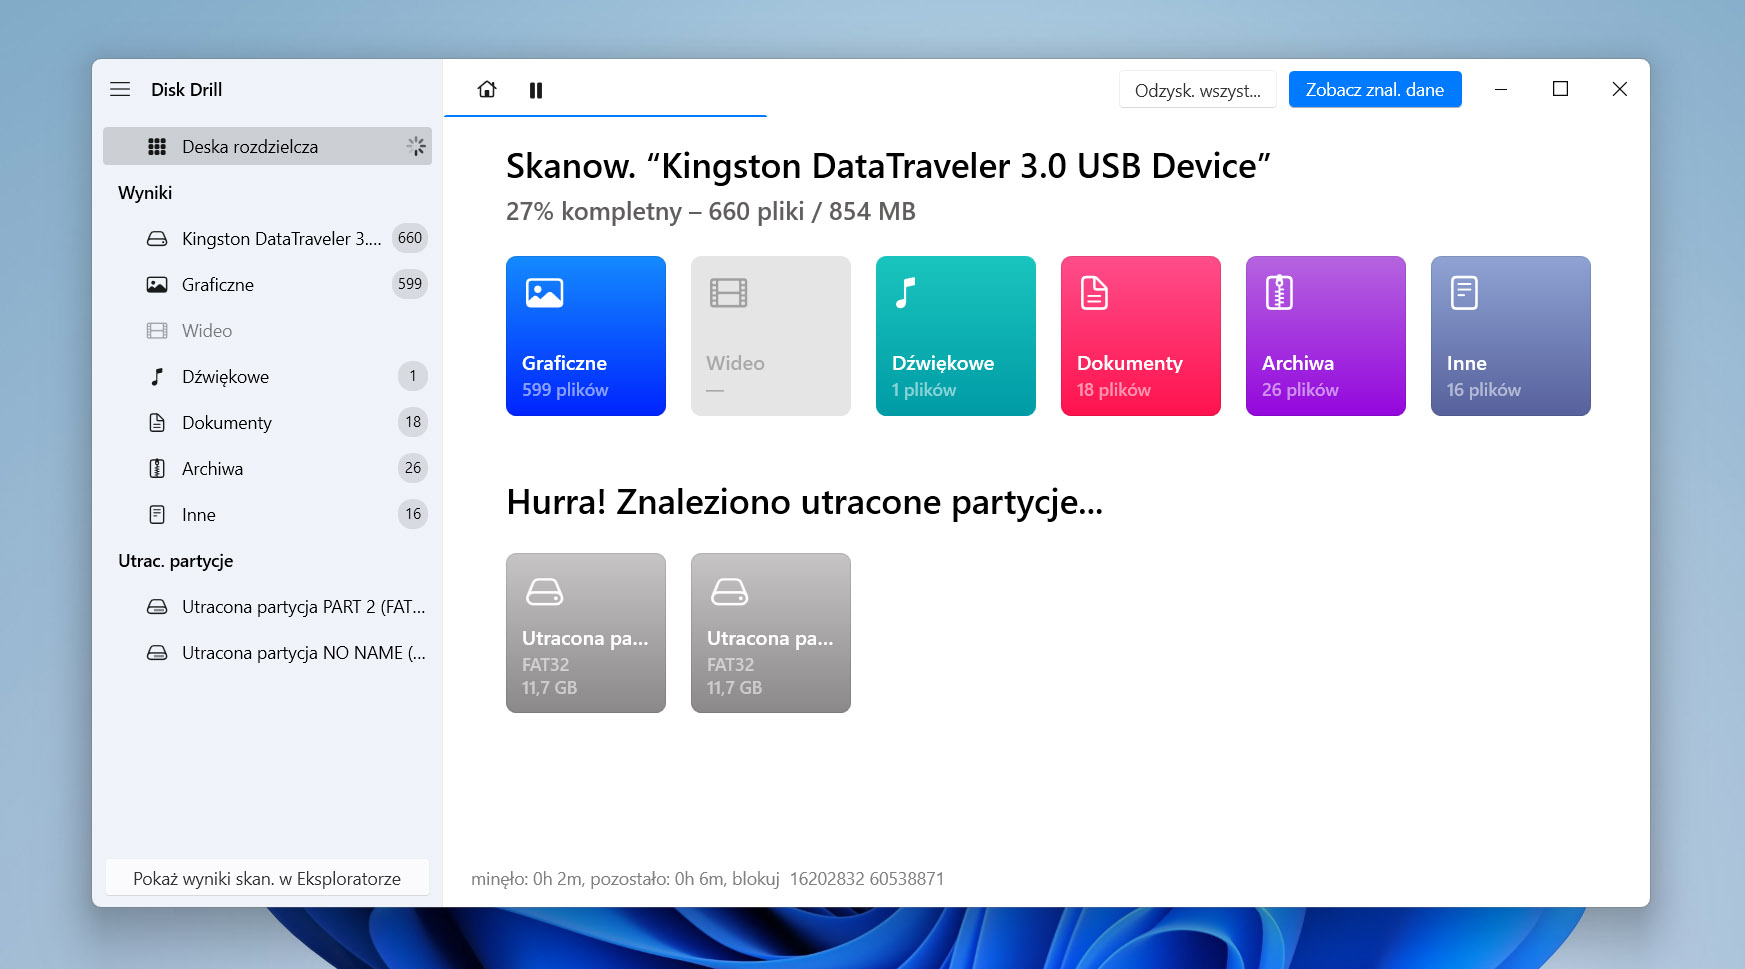Click the 599 count badge

[410, 284]
